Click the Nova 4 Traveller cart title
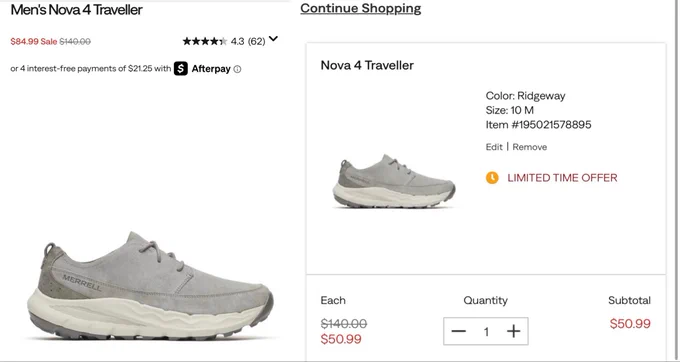Screen dimensions: 680x362 point(367,65)
